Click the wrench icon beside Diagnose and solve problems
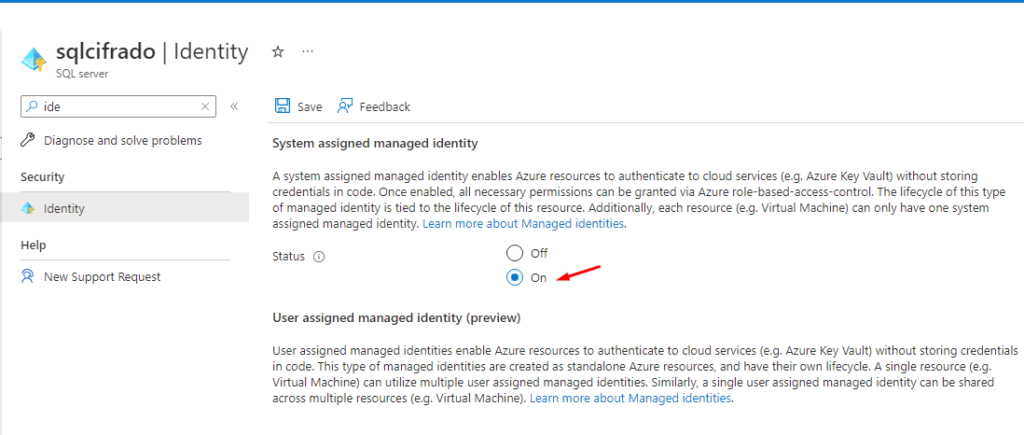The height and width of the screenshot is (435, 1024). (27, 140)
